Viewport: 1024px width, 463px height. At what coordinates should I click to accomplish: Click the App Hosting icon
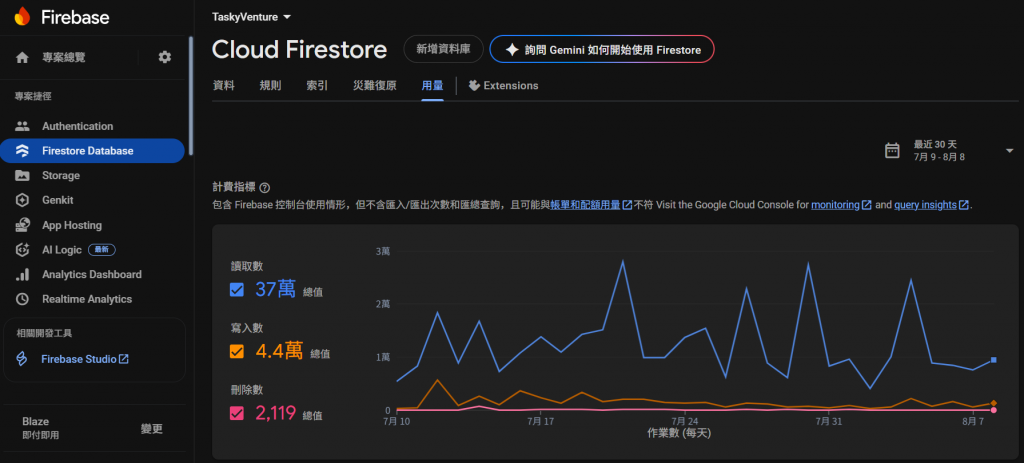pyautogui.click(x=22, y=225)
